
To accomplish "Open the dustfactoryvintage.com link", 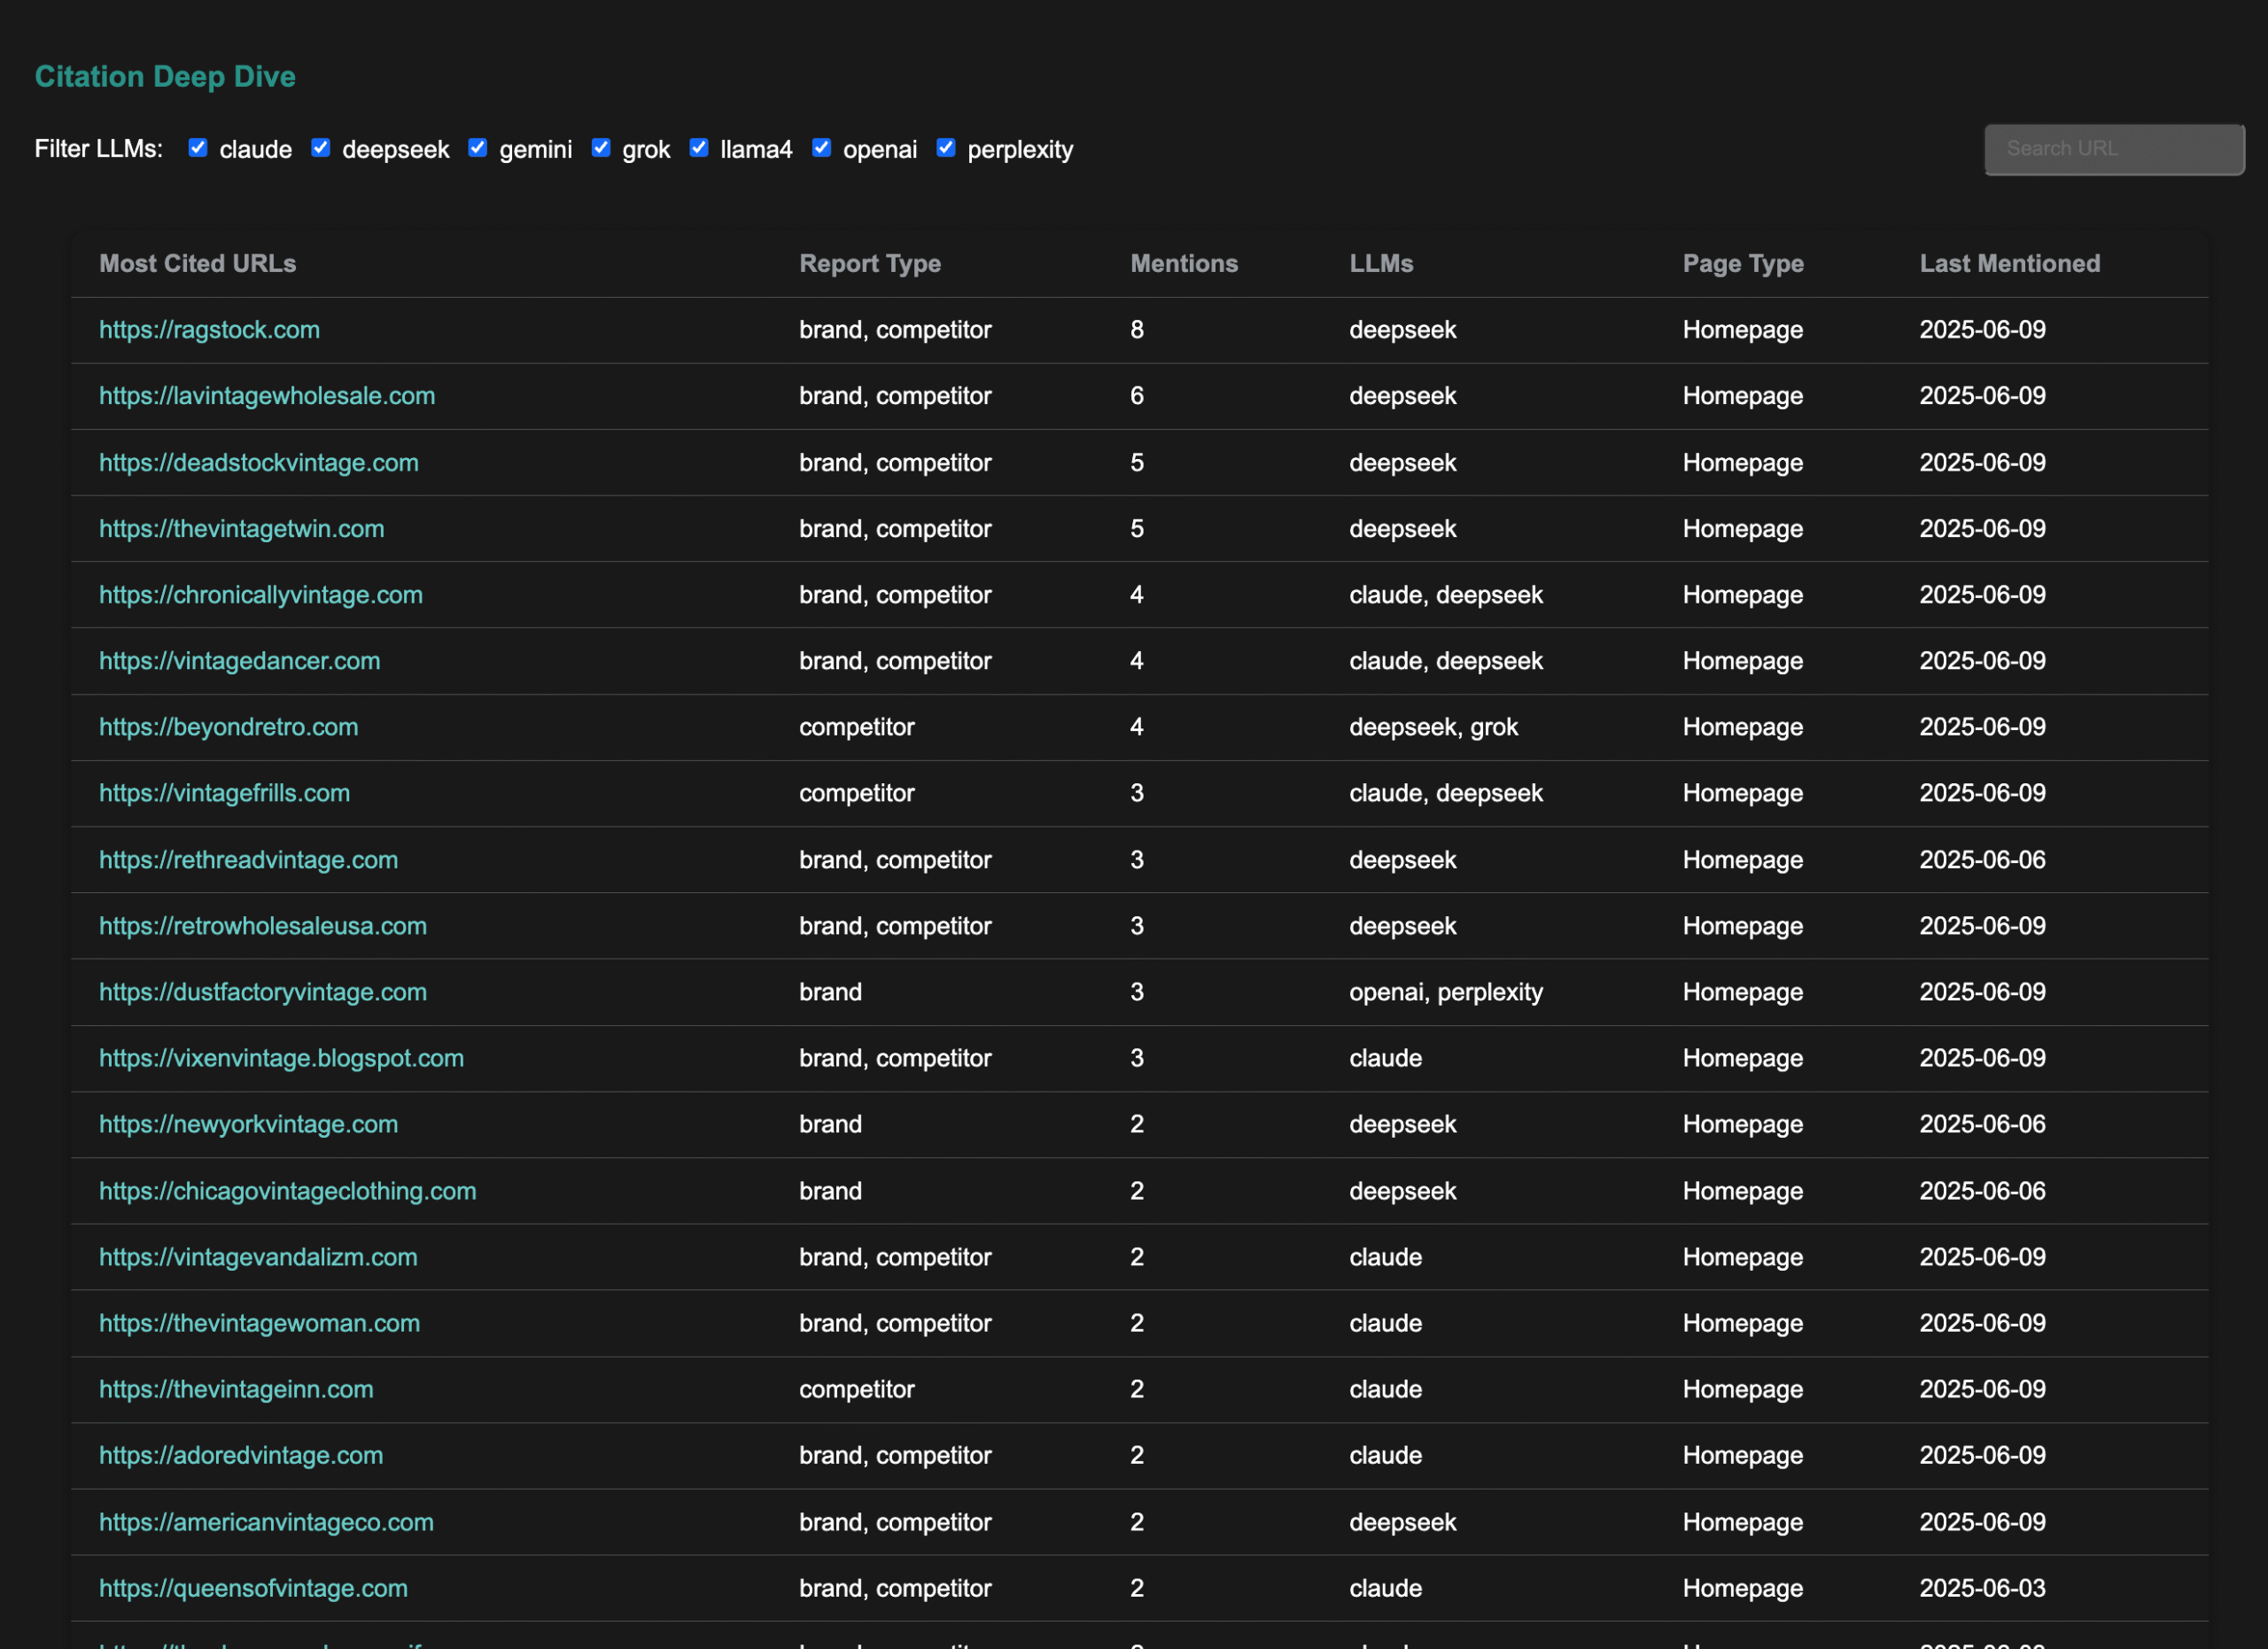I will point(262,992).
